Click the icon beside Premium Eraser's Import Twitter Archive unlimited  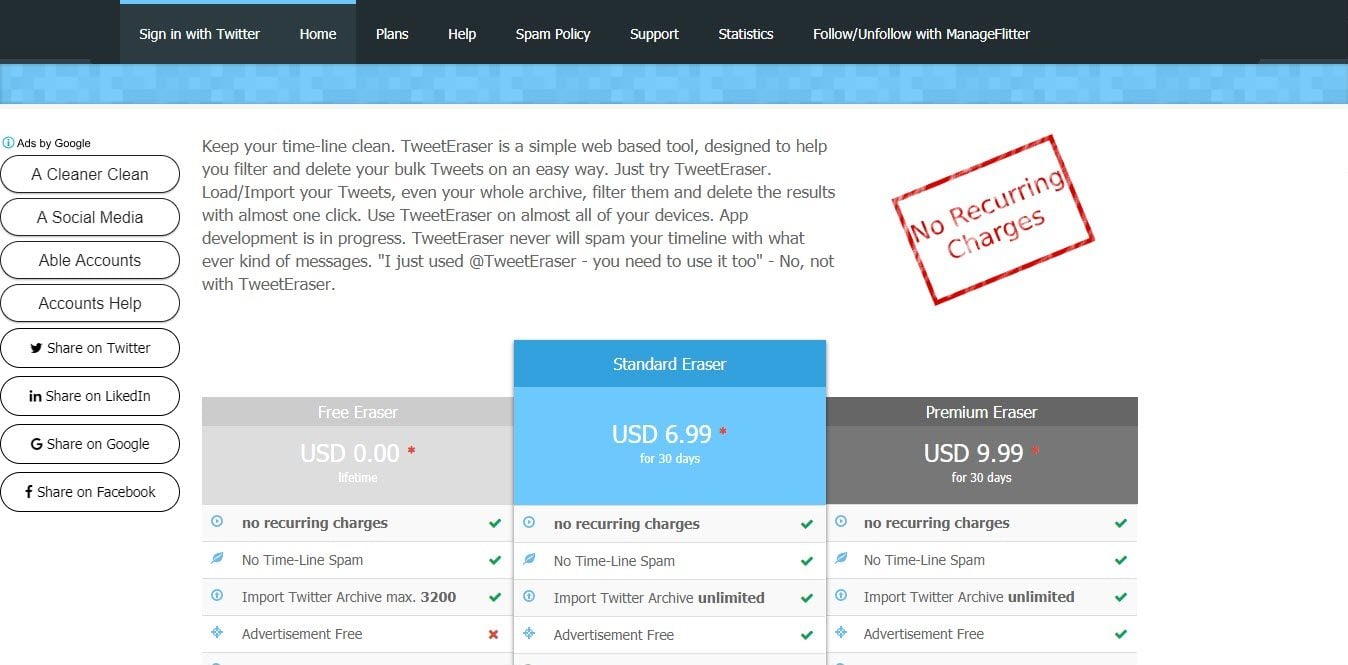pyautogui.click(x=841, y=596)
